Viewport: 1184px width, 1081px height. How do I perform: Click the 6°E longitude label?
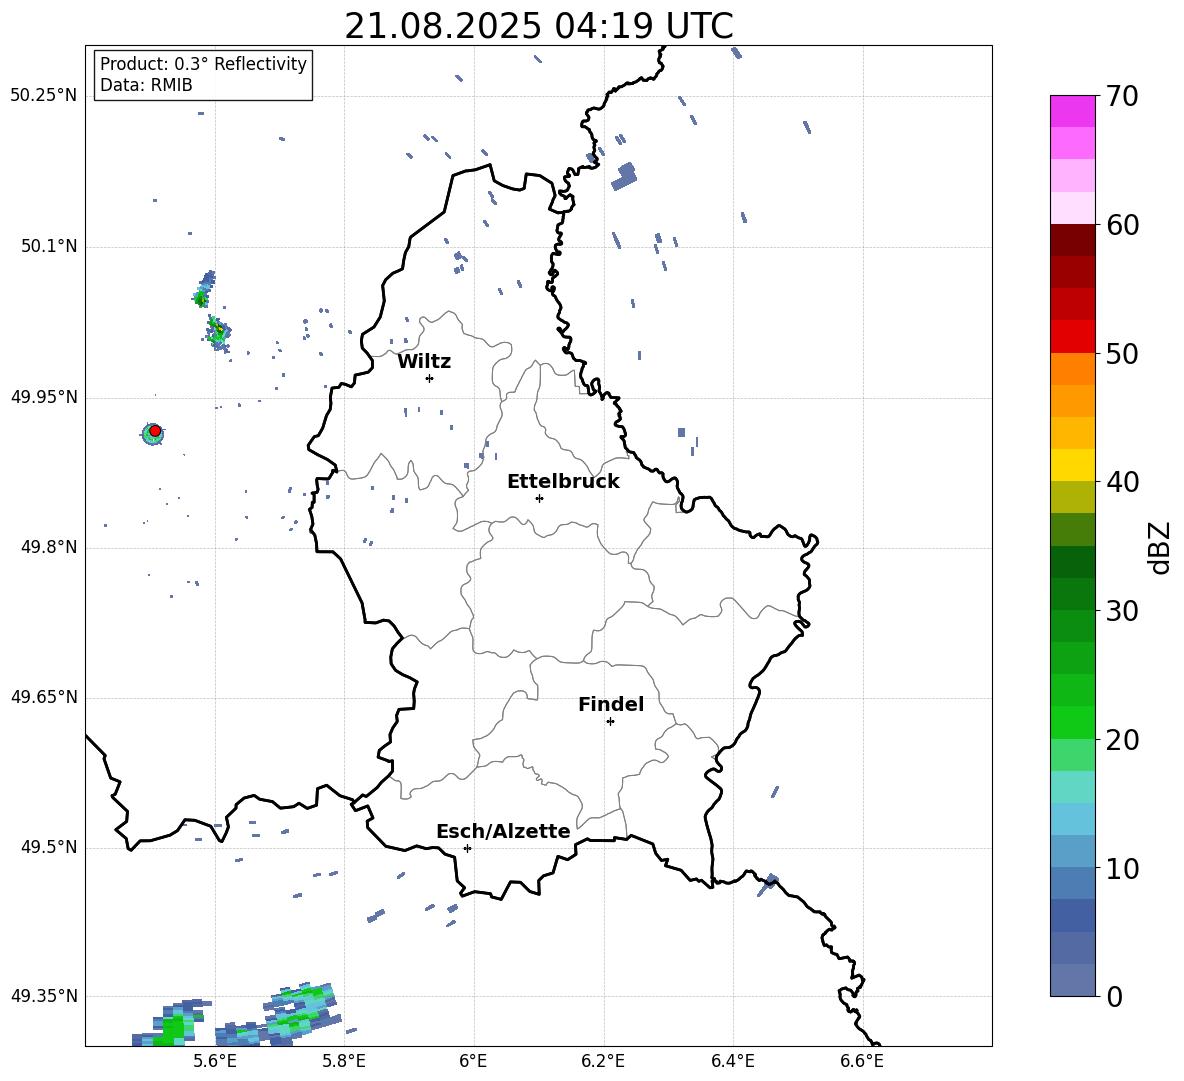pyautogui.click(x=473, y=1061)
